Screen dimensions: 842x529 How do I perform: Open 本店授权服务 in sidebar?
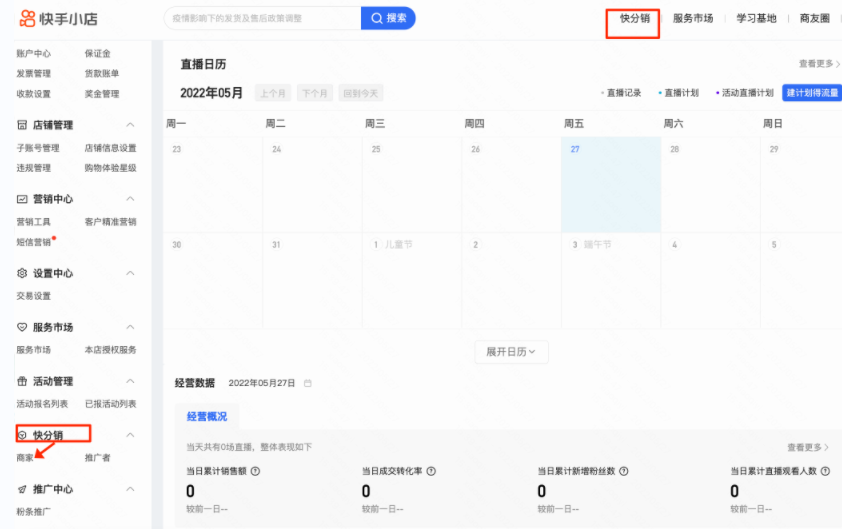pyautogui.click(x=110, y=350)
